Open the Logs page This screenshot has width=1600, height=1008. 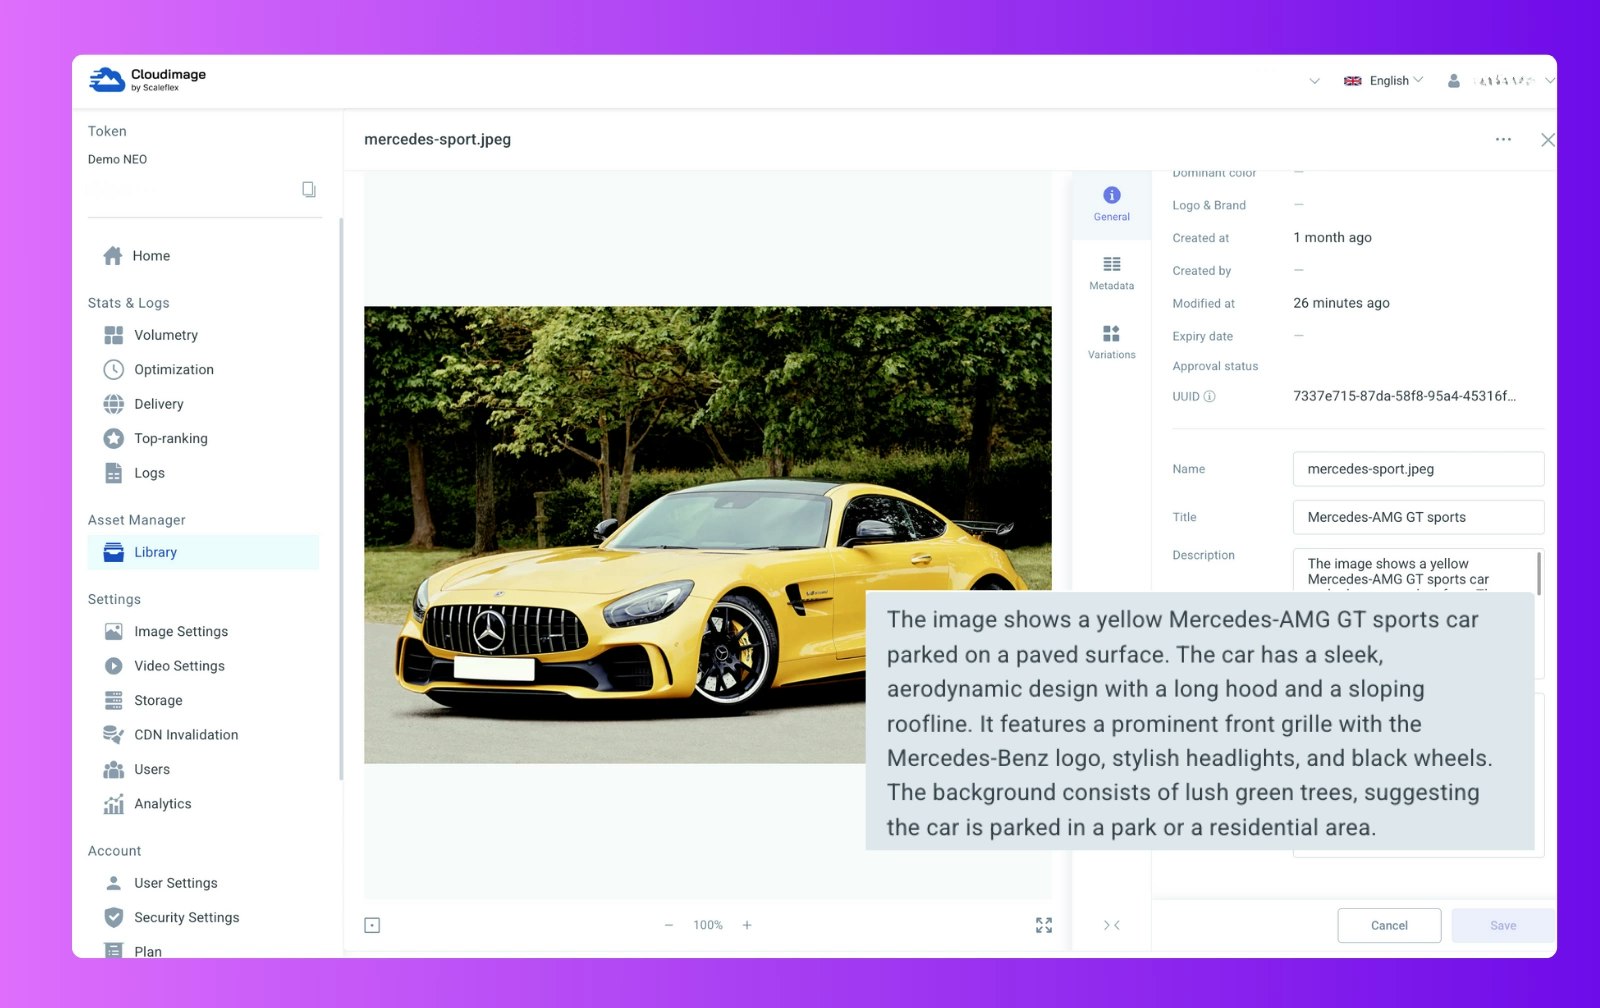[148, 472]
